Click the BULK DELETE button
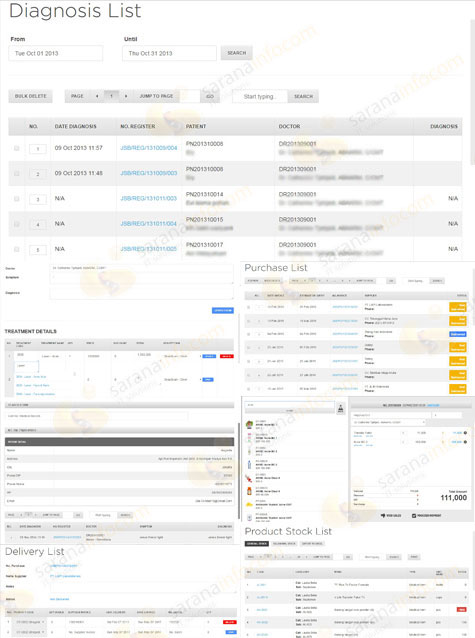475x638 pixels. point(31,96)
